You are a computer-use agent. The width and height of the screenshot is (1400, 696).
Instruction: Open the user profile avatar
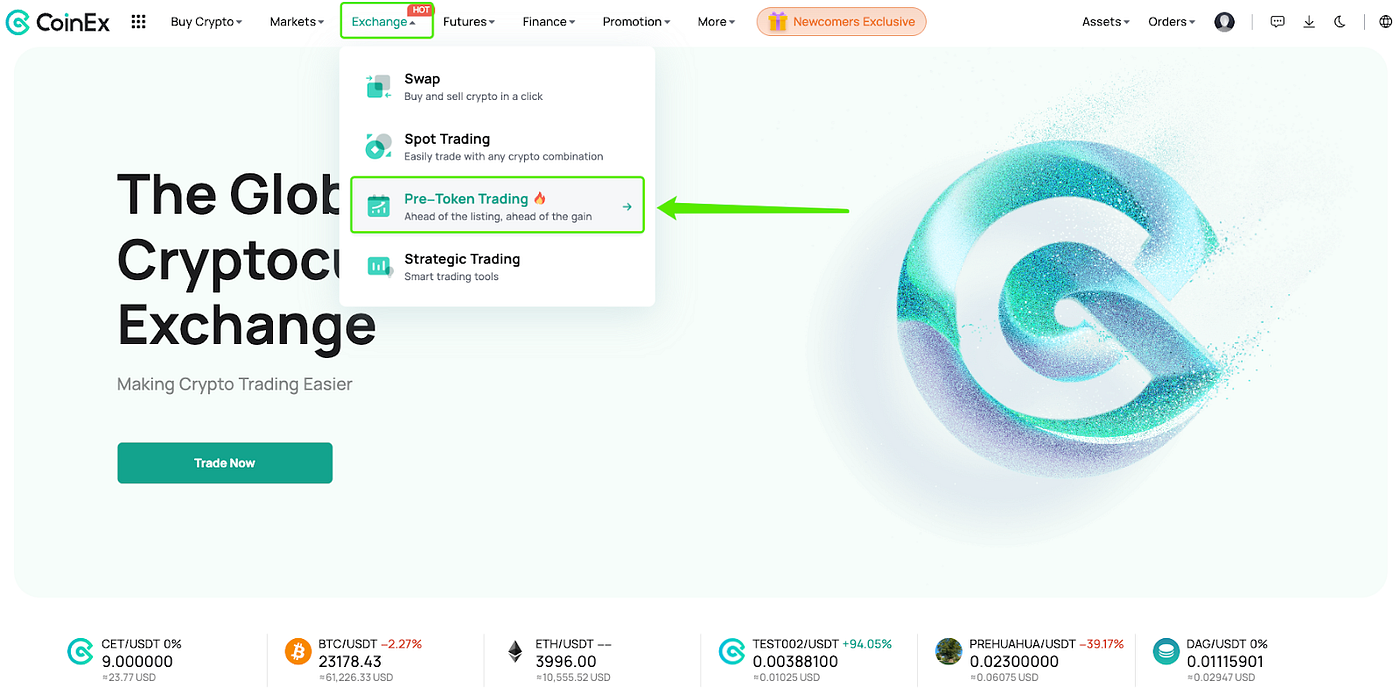coord(1224,21)
